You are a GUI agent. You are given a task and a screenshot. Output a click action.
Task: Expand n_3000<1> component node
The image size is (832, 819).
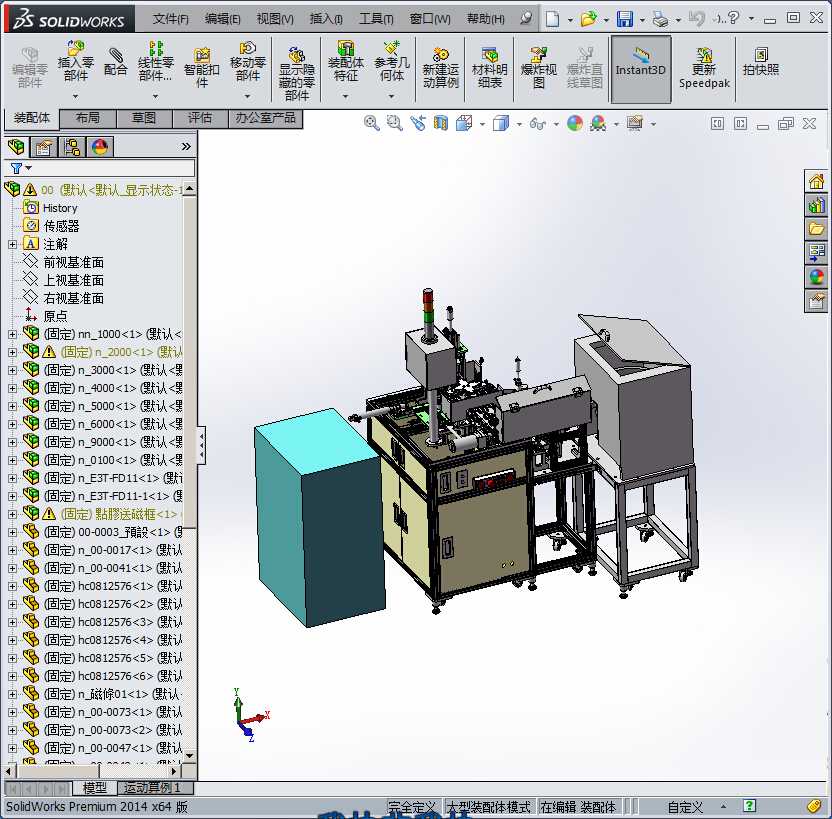(12, 370)
